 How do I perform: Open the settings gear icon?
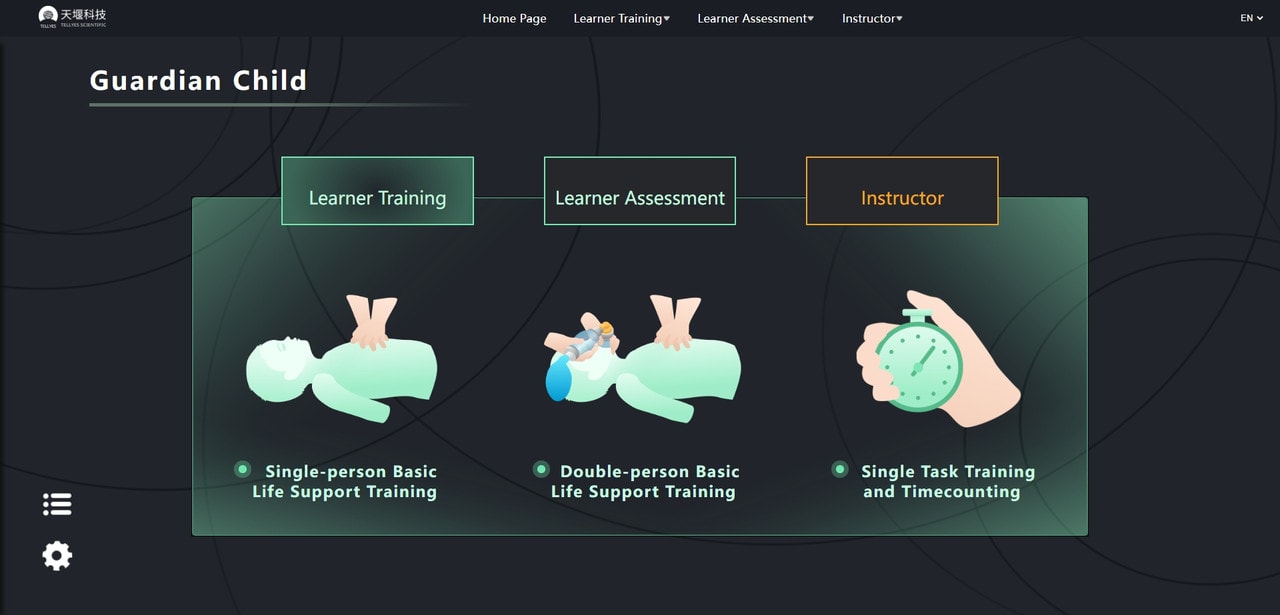(57, 555)
